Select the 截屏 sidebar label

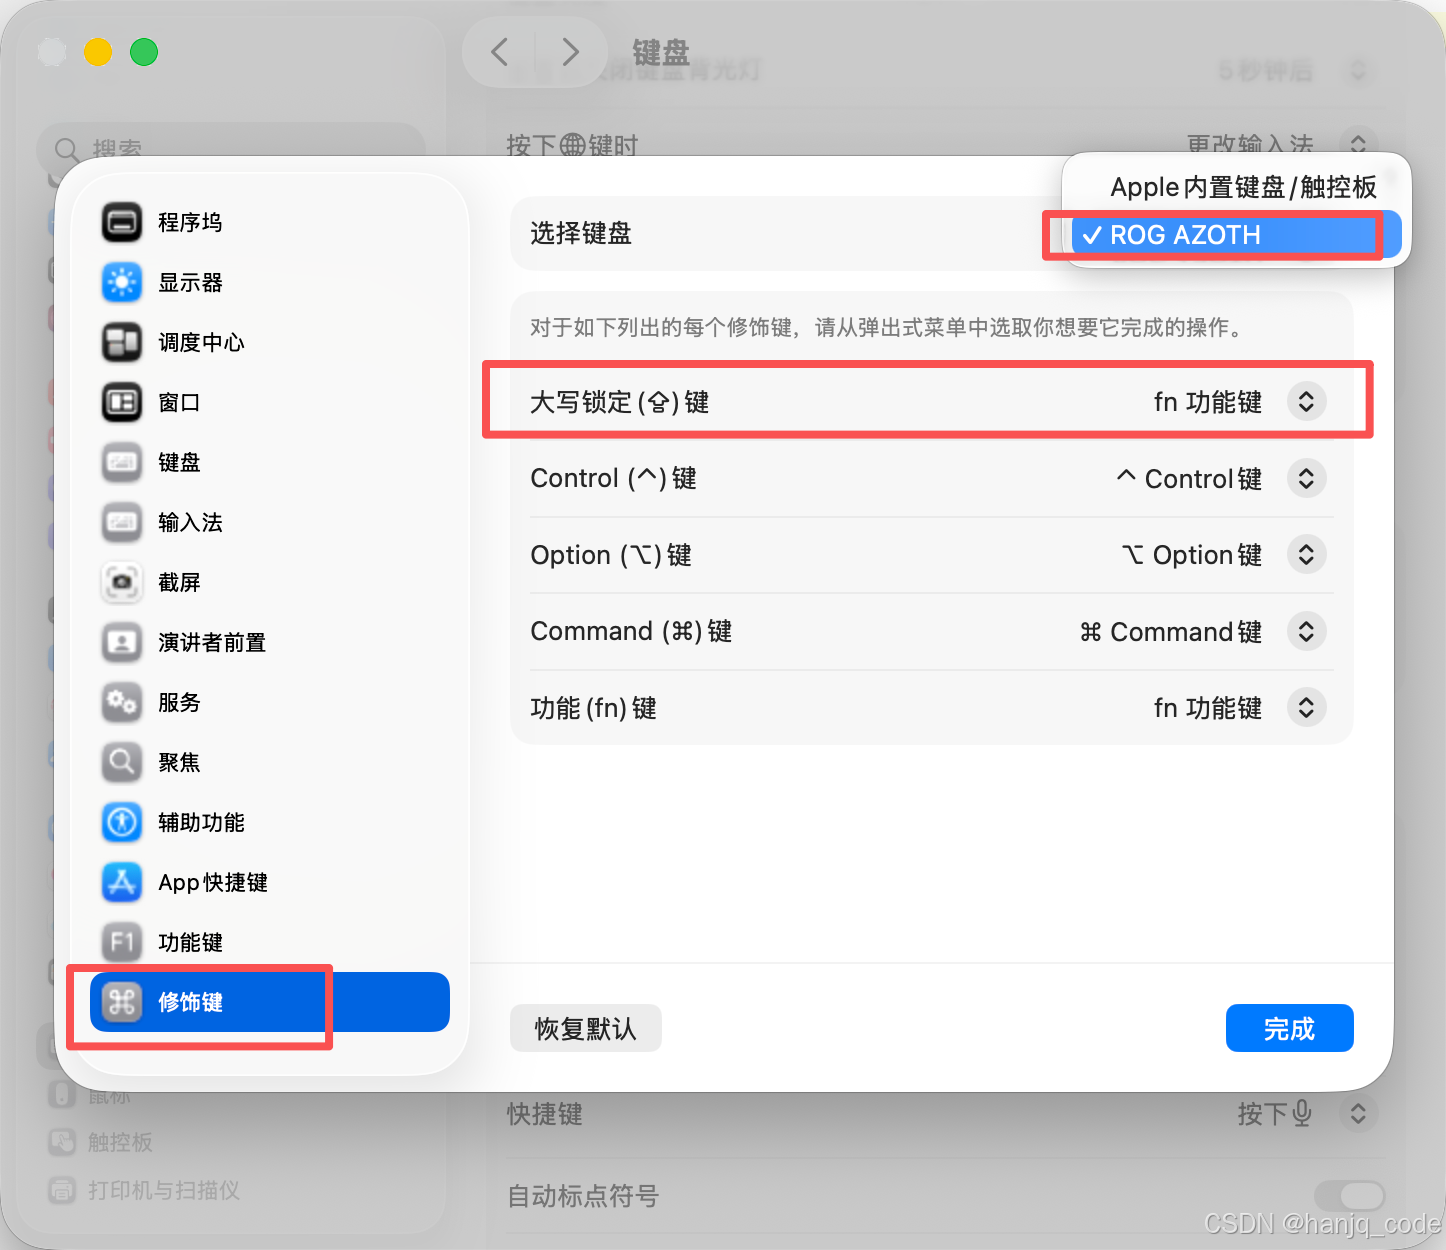click(179, 582)
